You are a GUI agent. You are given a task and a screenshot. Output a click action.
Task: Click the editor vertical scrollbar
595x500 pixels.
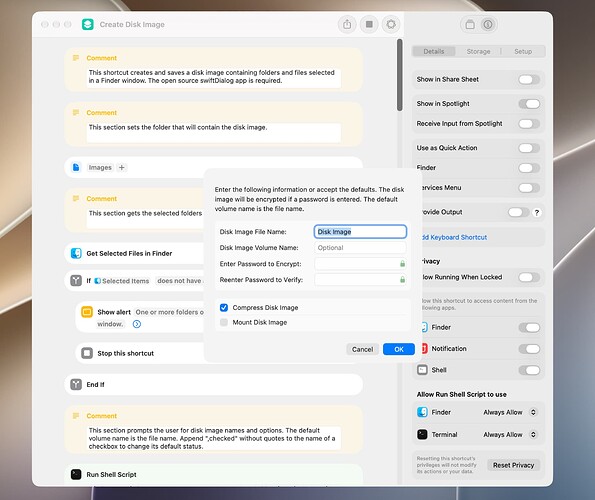tap(399, 75)
